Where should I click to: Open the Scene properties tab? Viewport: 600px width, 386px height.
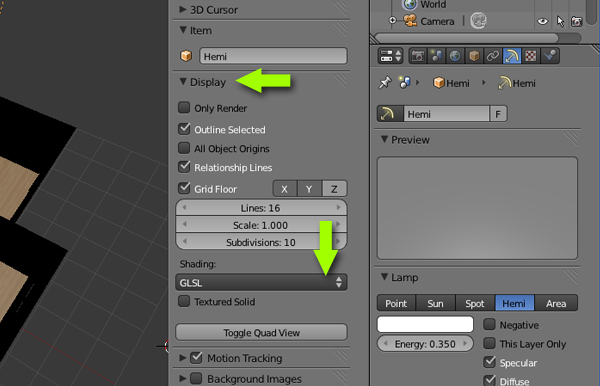[x=436, y=56]
